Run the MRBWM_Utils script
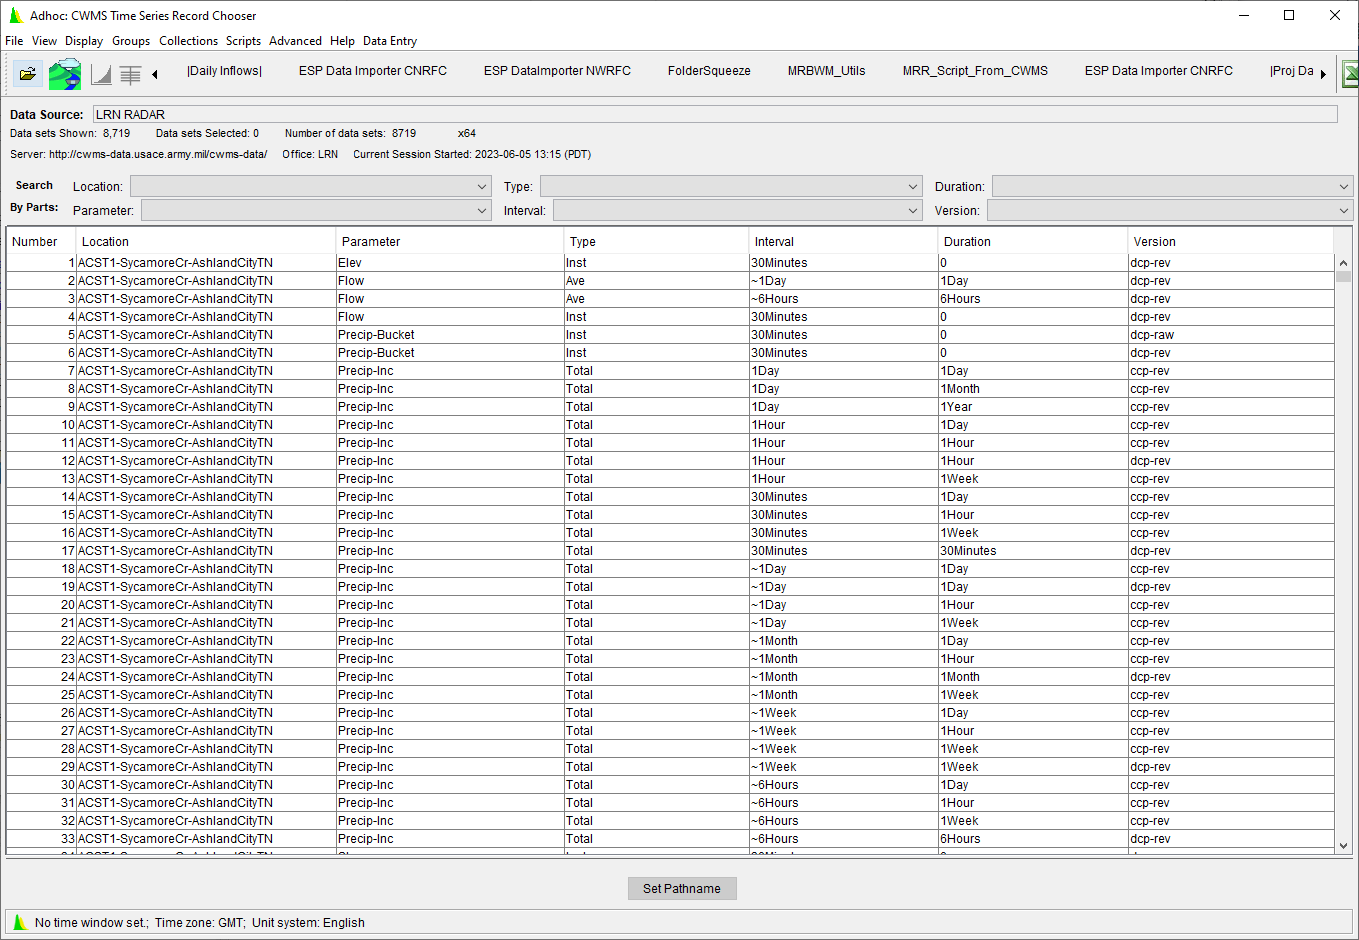This screenshot has height=940, width=1359. click(826, 71)
